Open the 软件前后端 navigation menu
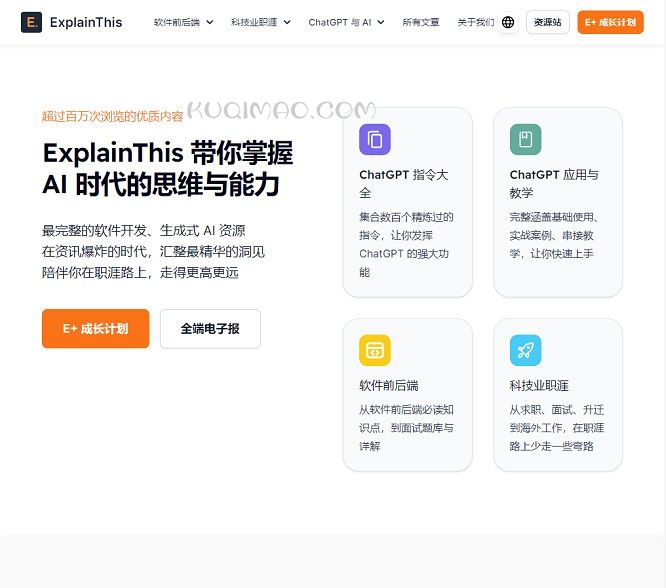The width and height of the screenshot is (666, 588). [x=177, y=22]
